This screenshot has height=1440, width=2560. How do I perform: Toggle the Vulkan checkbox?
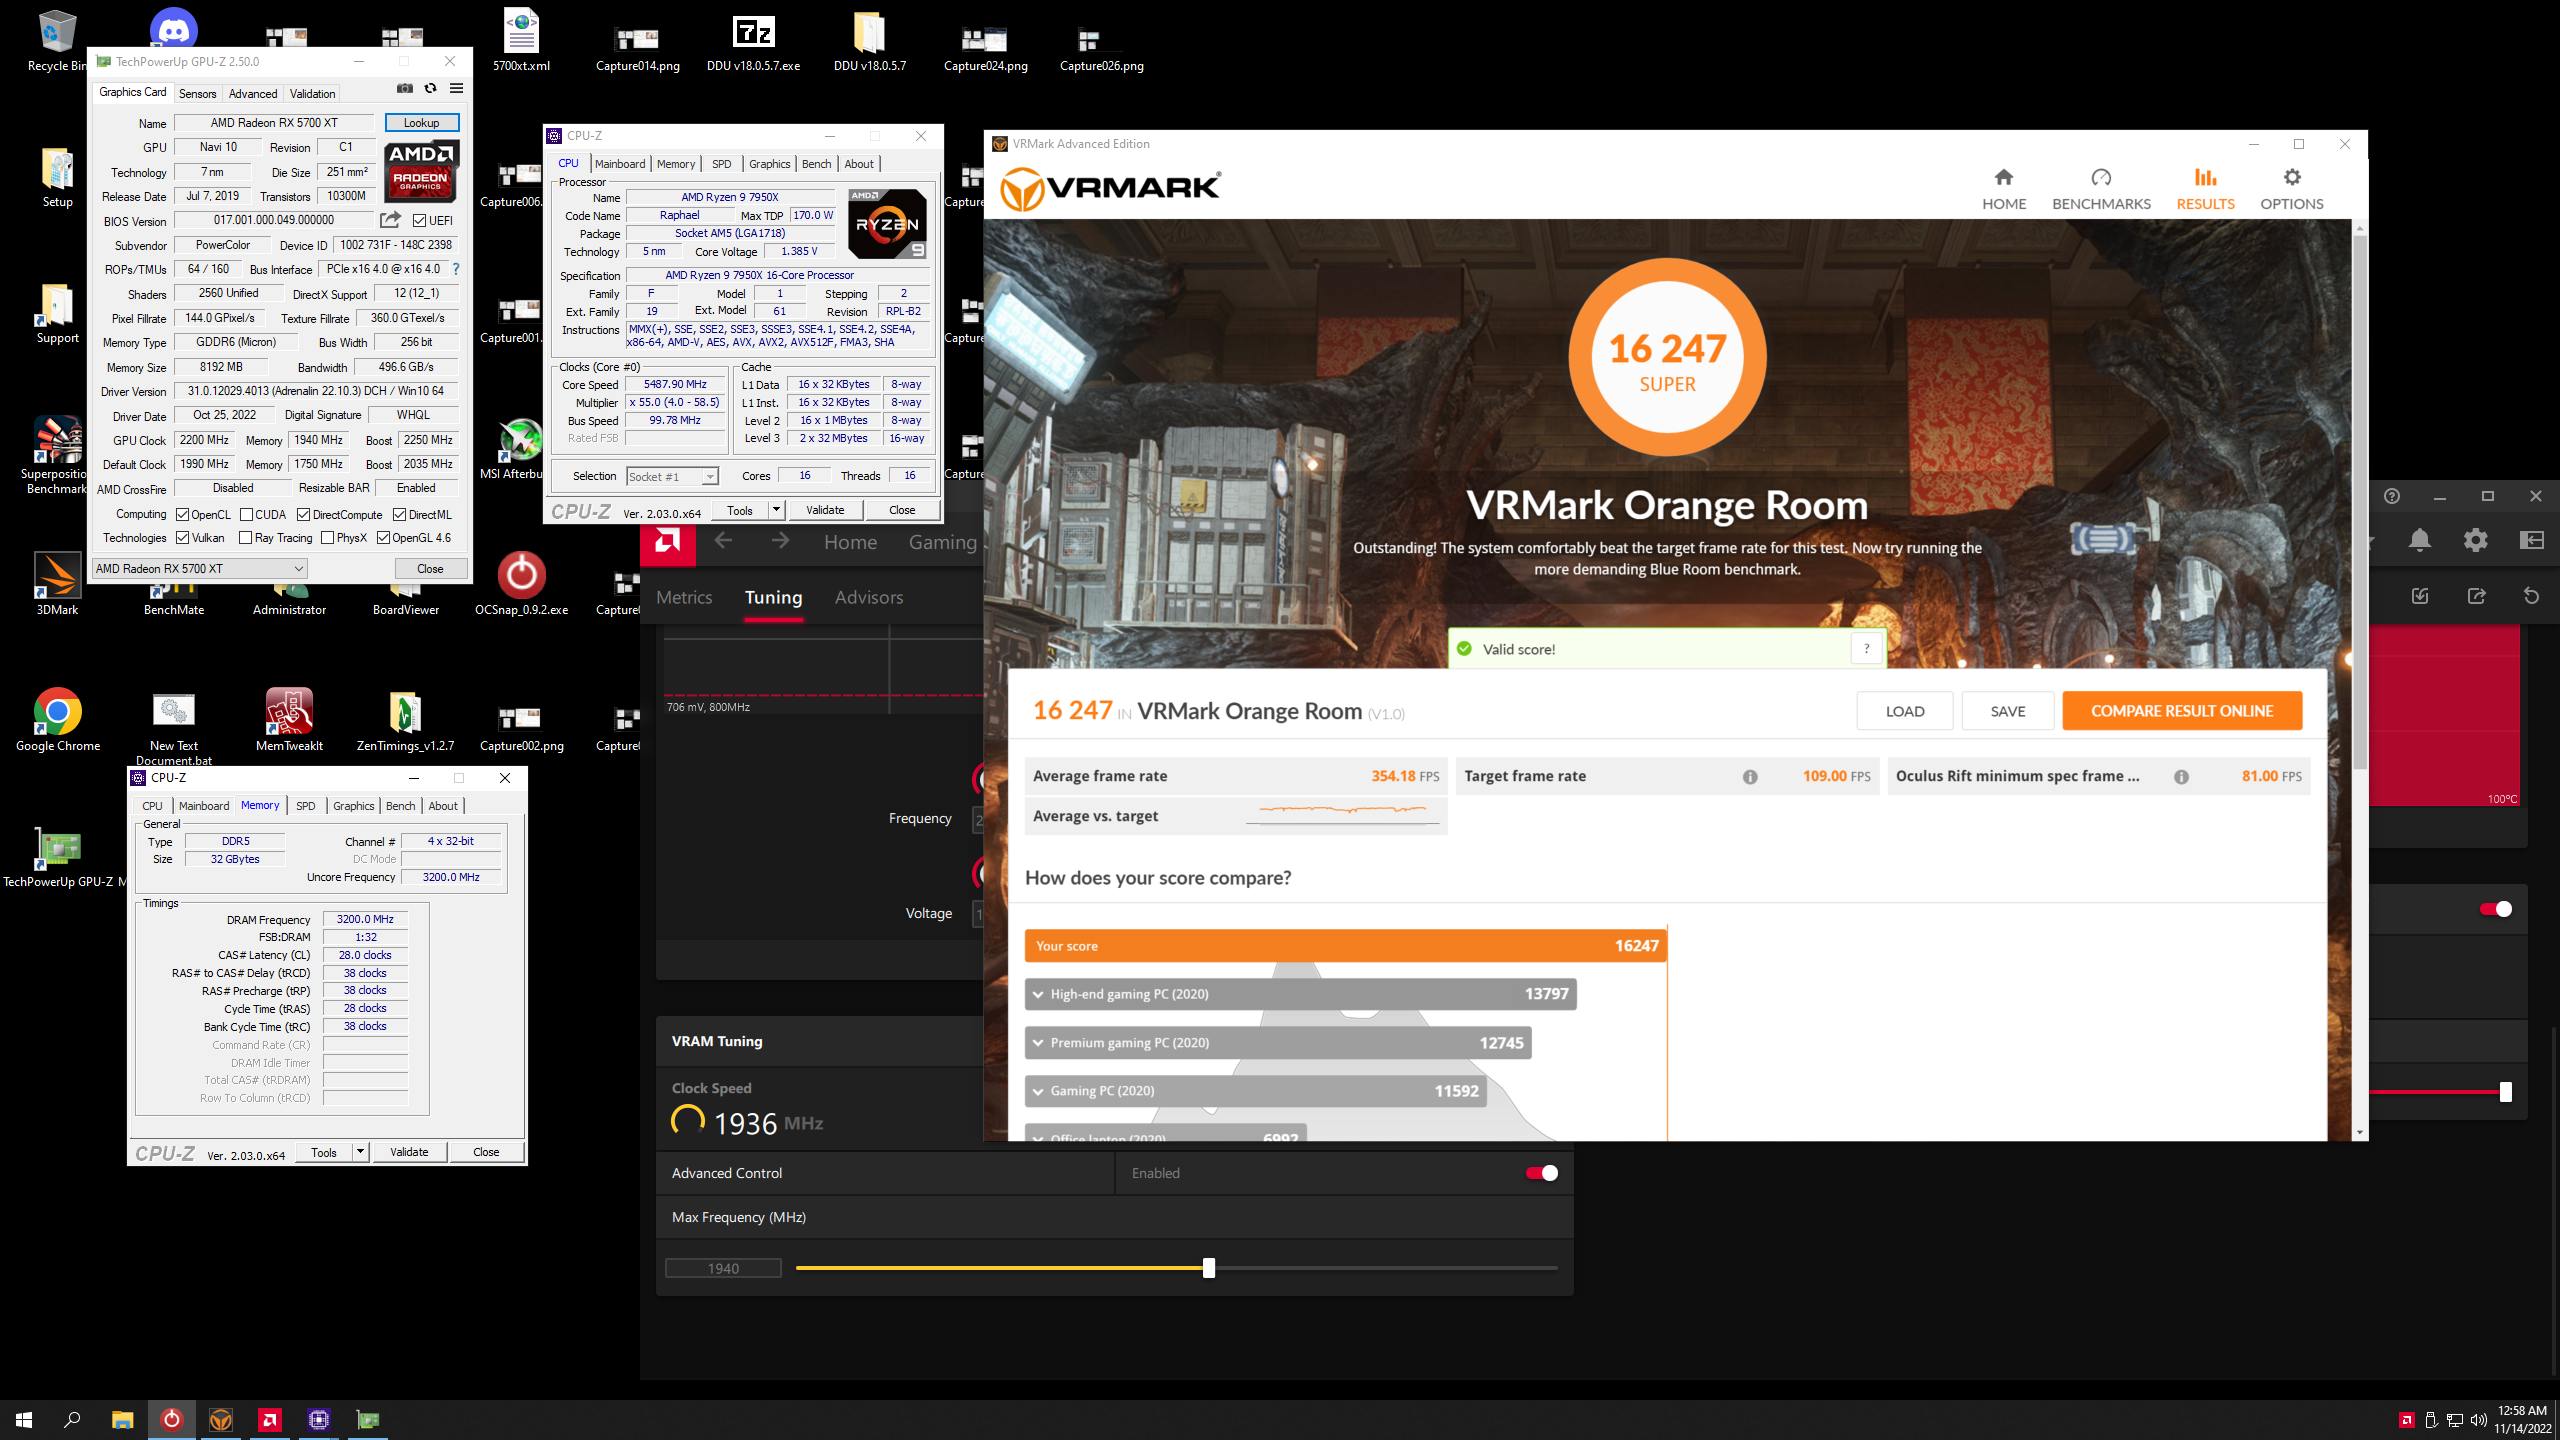coord(183,538)
